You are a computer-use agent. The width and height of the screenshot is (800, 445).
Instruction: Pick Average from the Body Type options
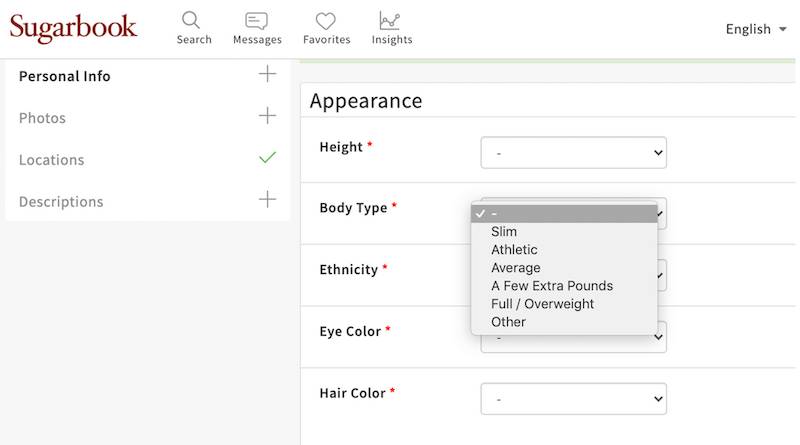tap(515, 268)
